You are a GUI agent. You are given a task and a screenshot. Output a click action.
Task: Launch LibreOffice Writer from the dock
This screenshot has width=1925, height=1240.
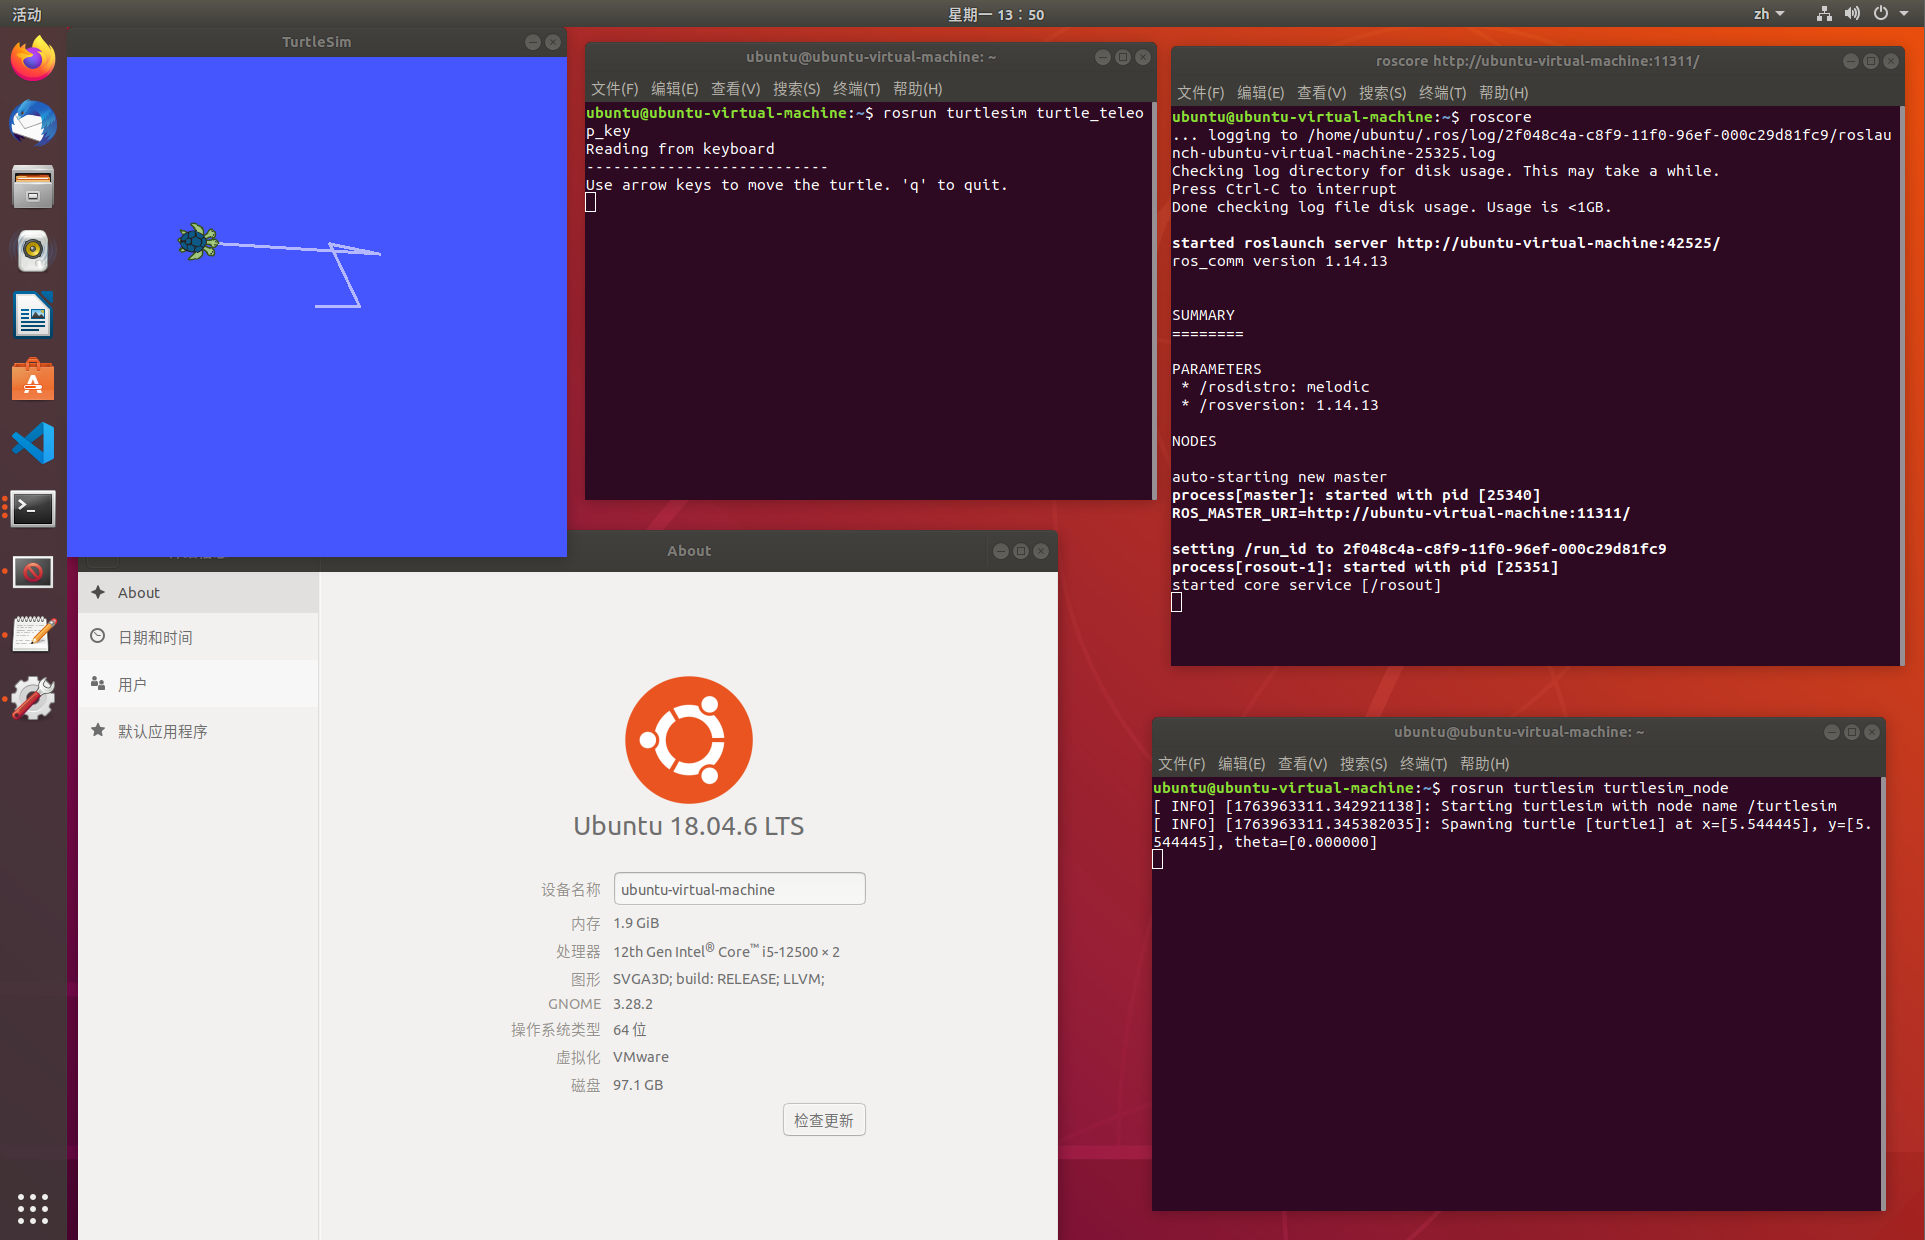click(x=33, y=316)
